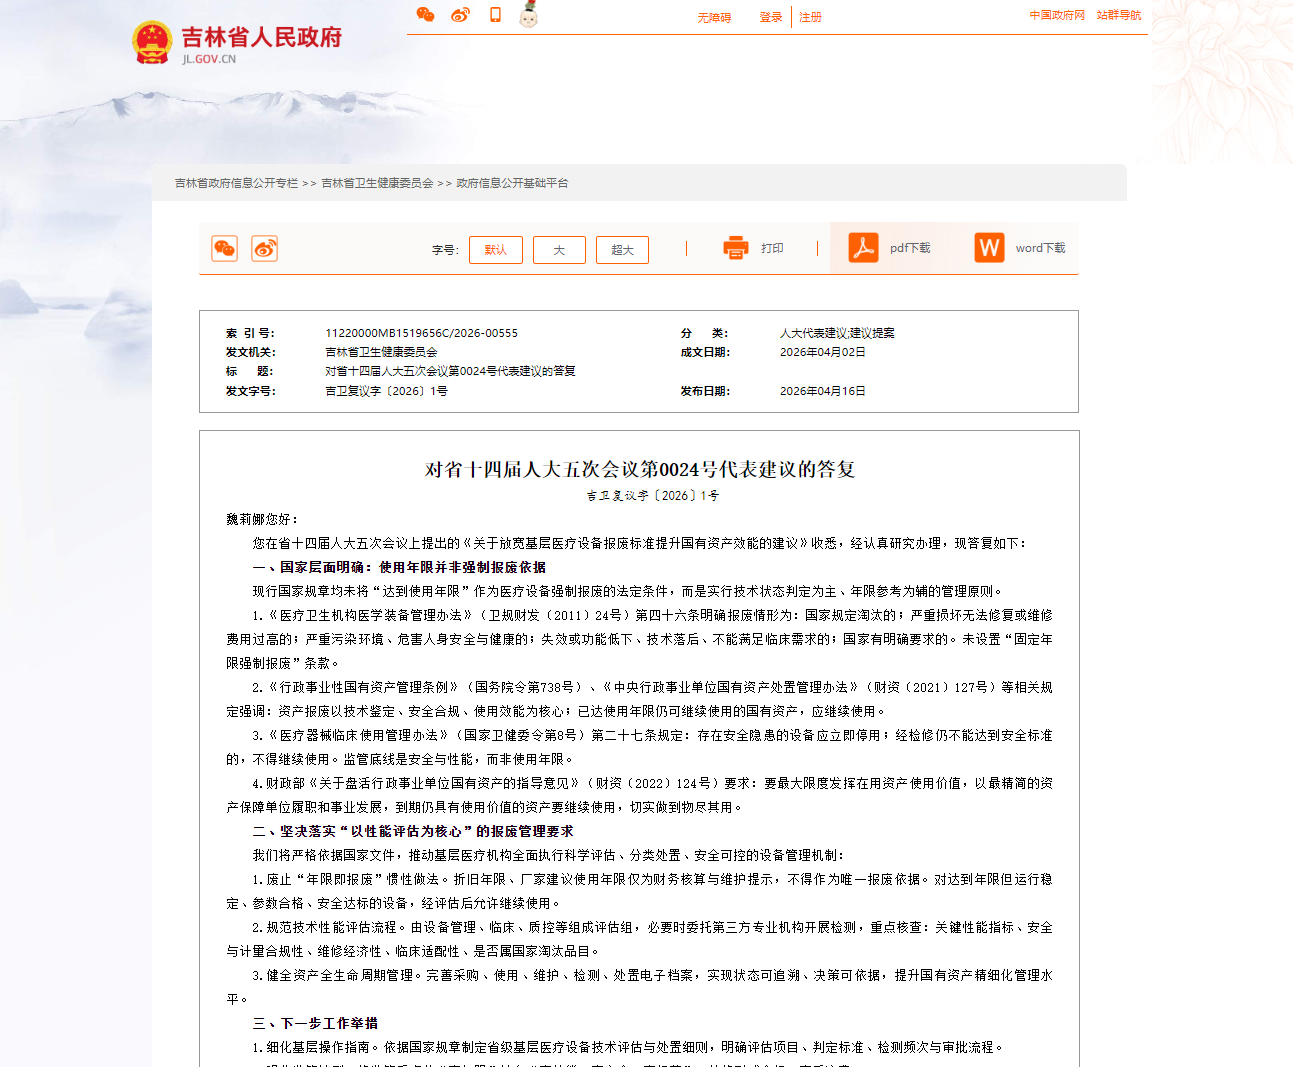Select the 默认 default font size
1293x1067 pixels.
(496, 250)
